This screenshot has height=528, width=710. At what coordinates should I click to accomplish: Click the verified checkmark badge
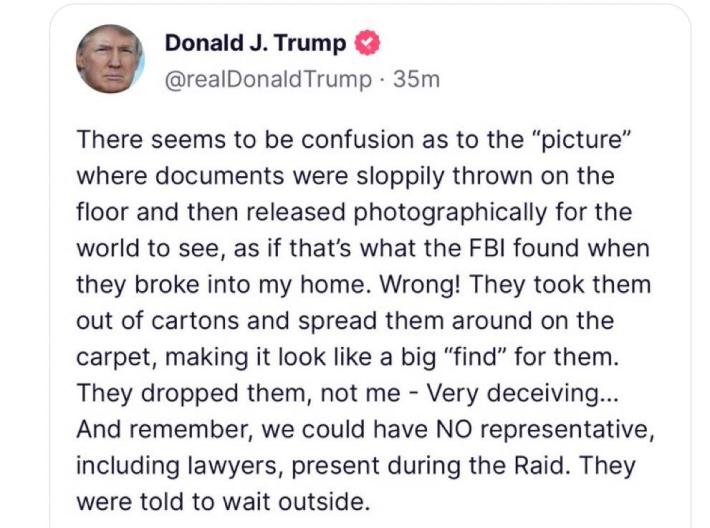coord(366,43)
